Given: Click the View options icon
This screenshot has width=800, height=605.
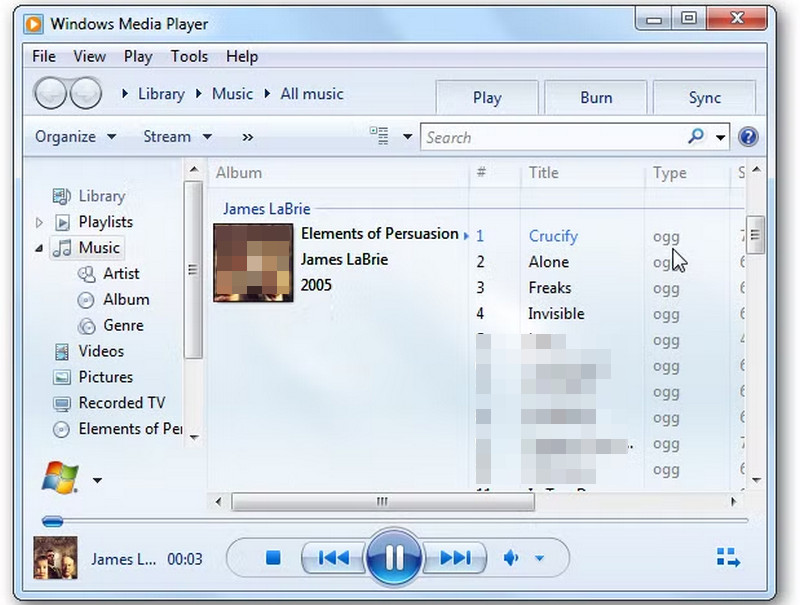Looking at the screenshot, I should coord(379,136).
